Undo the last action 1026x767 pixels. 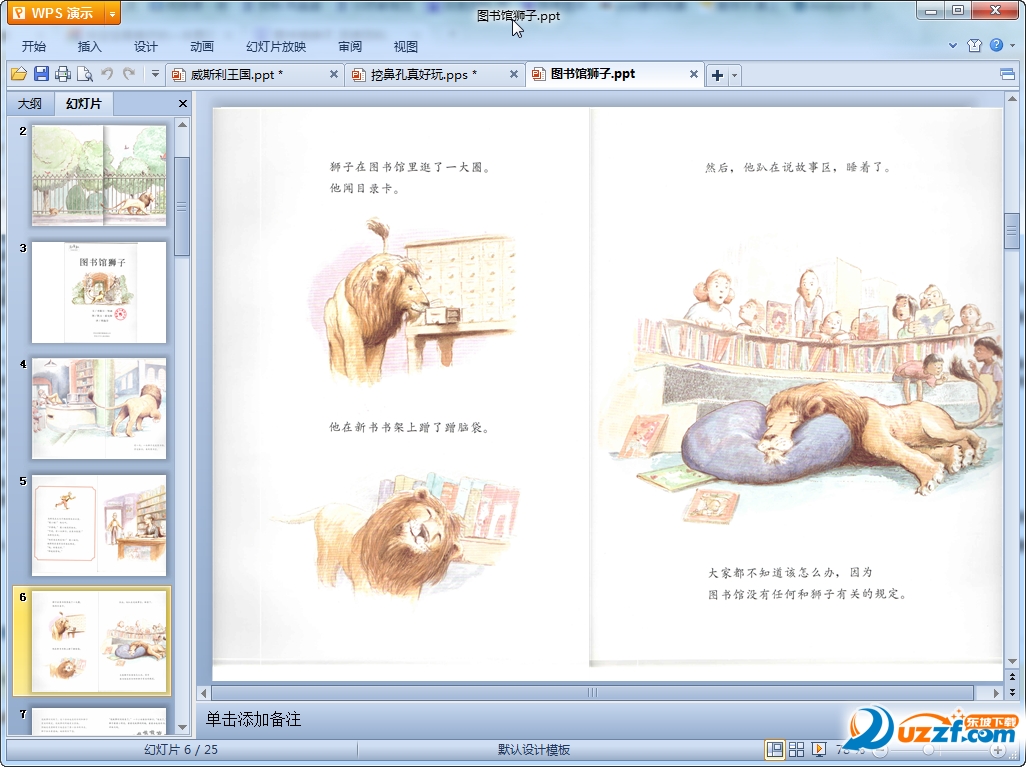pyautogui.click(x=107, y=74)
